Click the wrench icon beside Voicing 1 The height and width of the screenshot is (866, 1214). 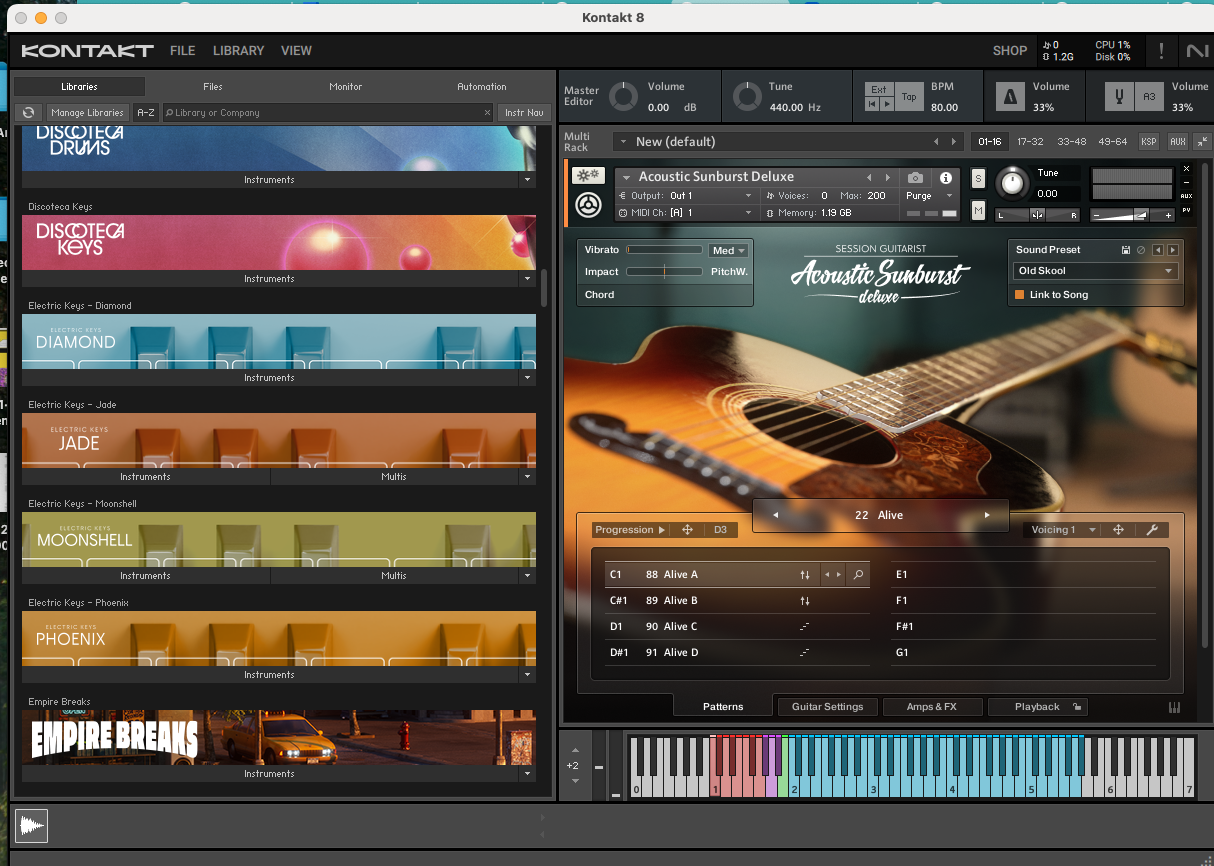click(1151, 530)
